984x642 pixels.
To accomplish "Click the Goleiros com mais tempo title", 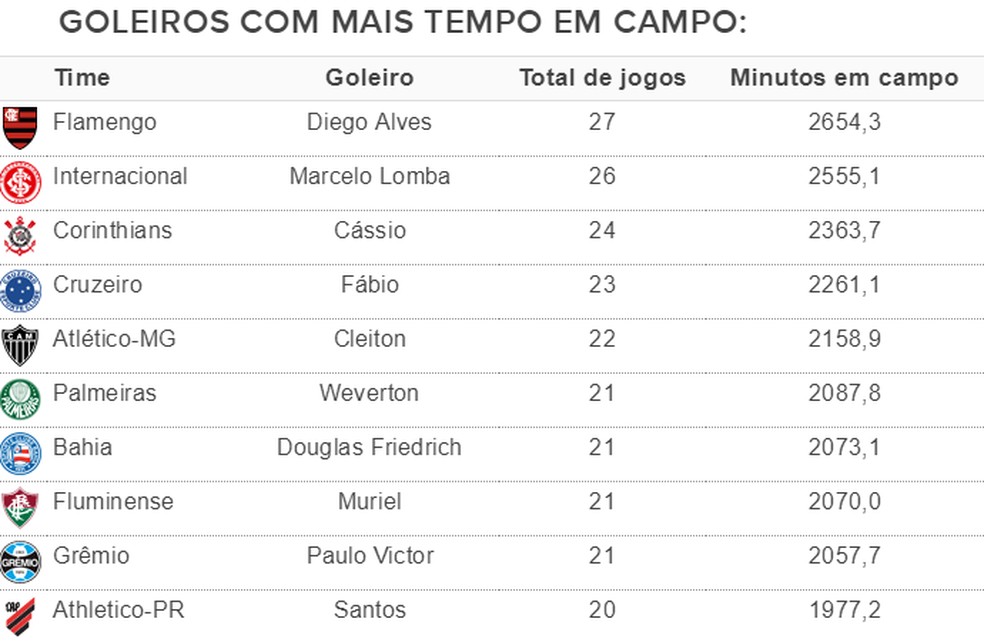I will coord(403,23).
